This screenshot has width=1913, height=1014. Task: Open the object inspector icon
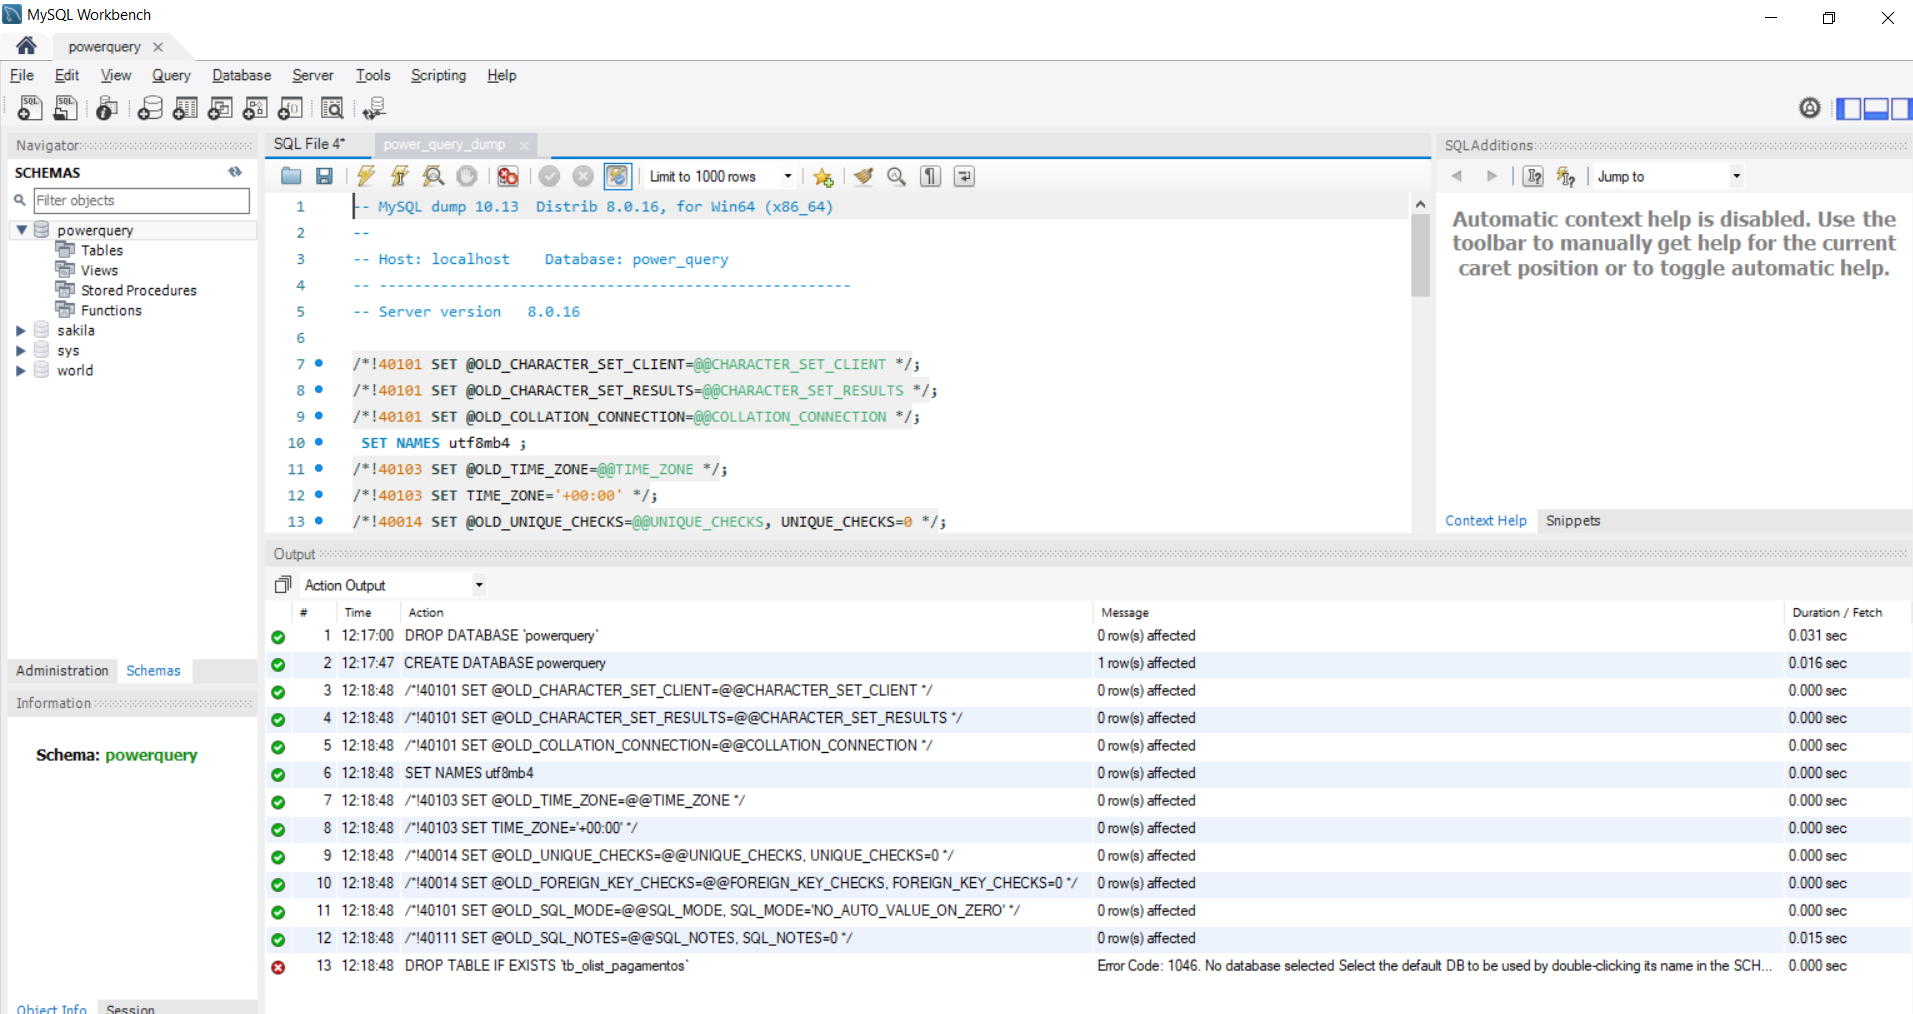point(107,107)
